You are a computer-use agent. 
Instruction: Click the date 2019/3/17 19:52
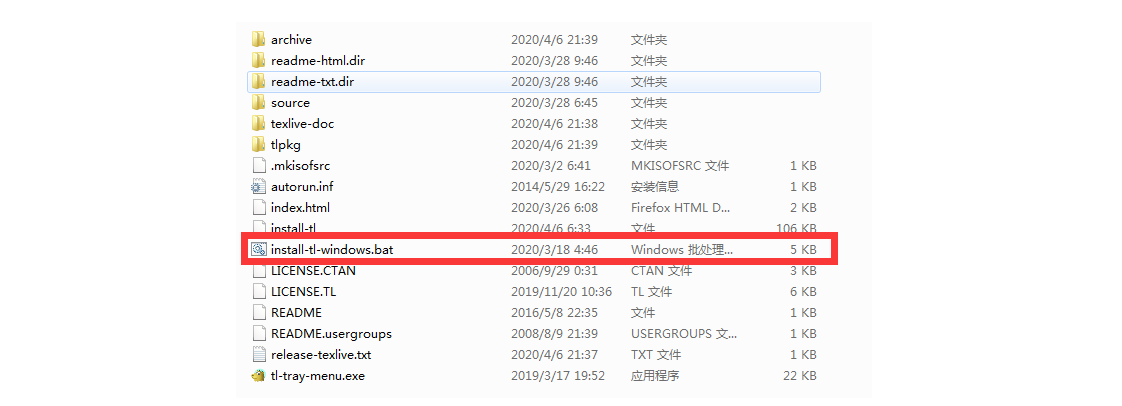[x=557, y=375]
